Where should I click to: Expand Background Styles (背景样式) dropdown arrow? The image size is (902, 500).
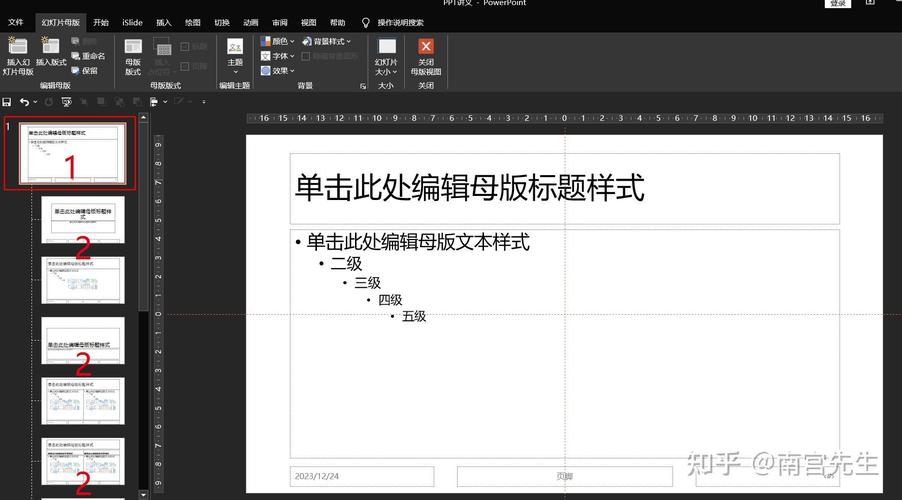(349, 41)
